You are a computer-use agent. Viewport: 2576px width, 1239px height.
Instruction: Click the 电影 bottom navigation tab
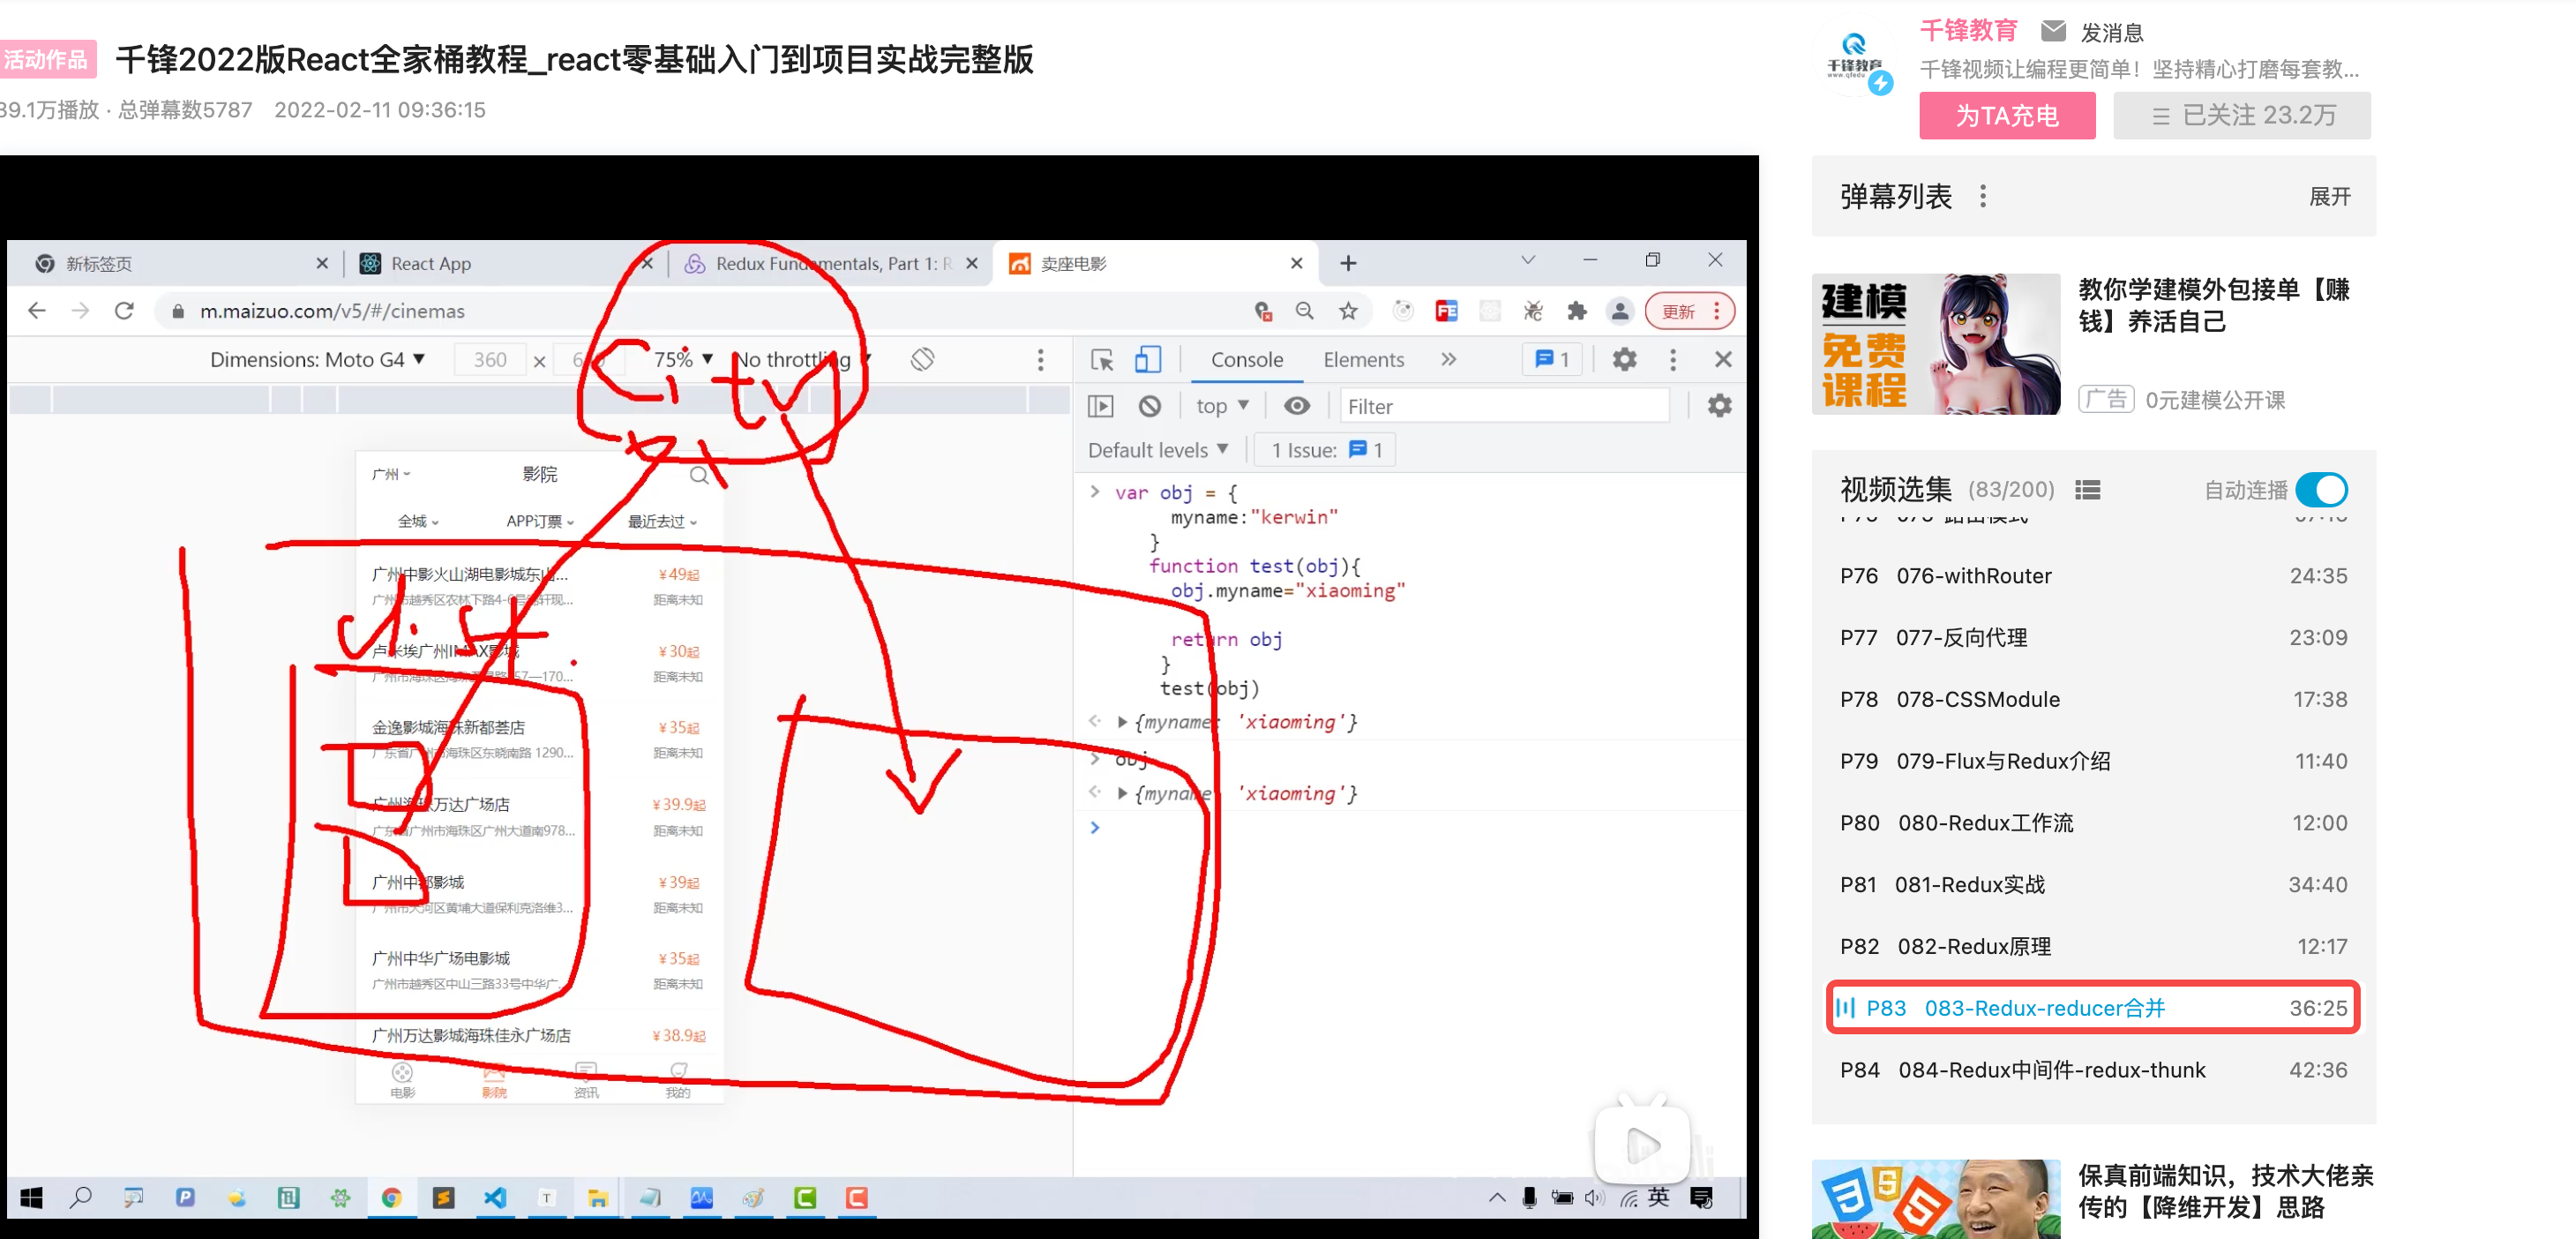(402, 1081)
